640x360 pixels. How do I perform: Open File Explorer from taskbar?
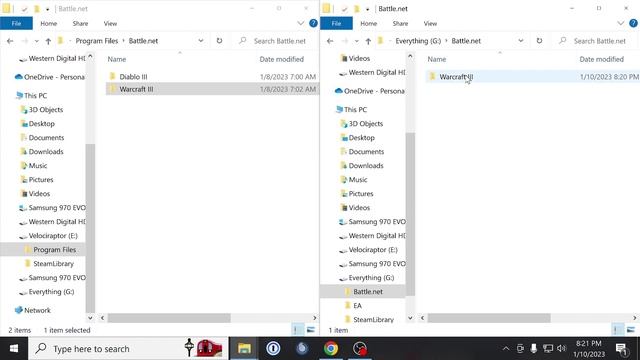pyautogui.click(x=244, y=349)
